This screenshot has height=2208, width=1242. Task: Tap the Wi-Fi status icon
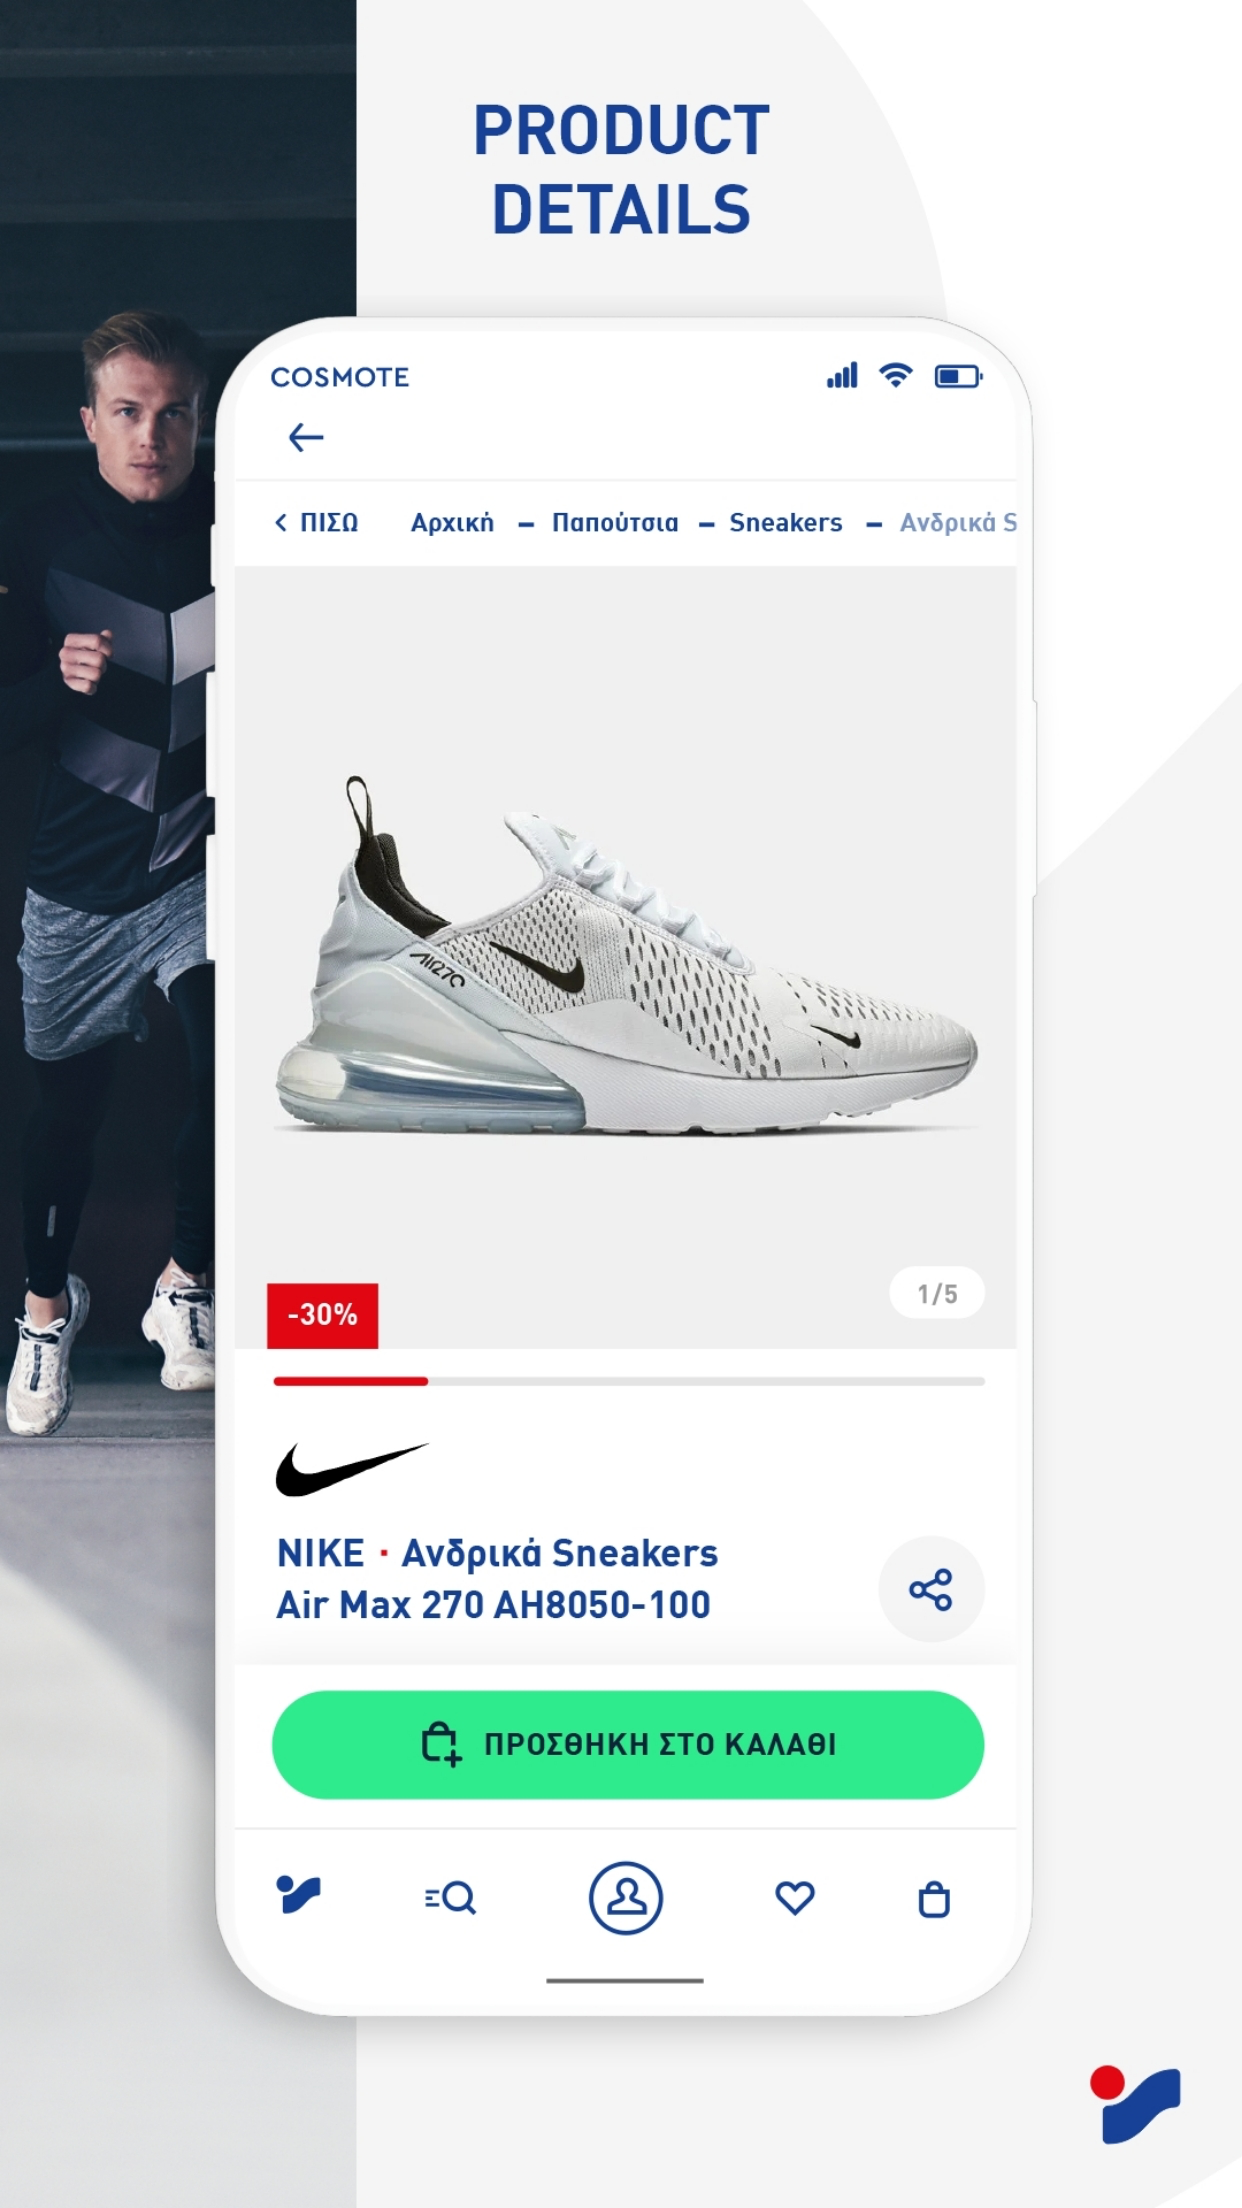pyautogui.click(x=895, y=375)
